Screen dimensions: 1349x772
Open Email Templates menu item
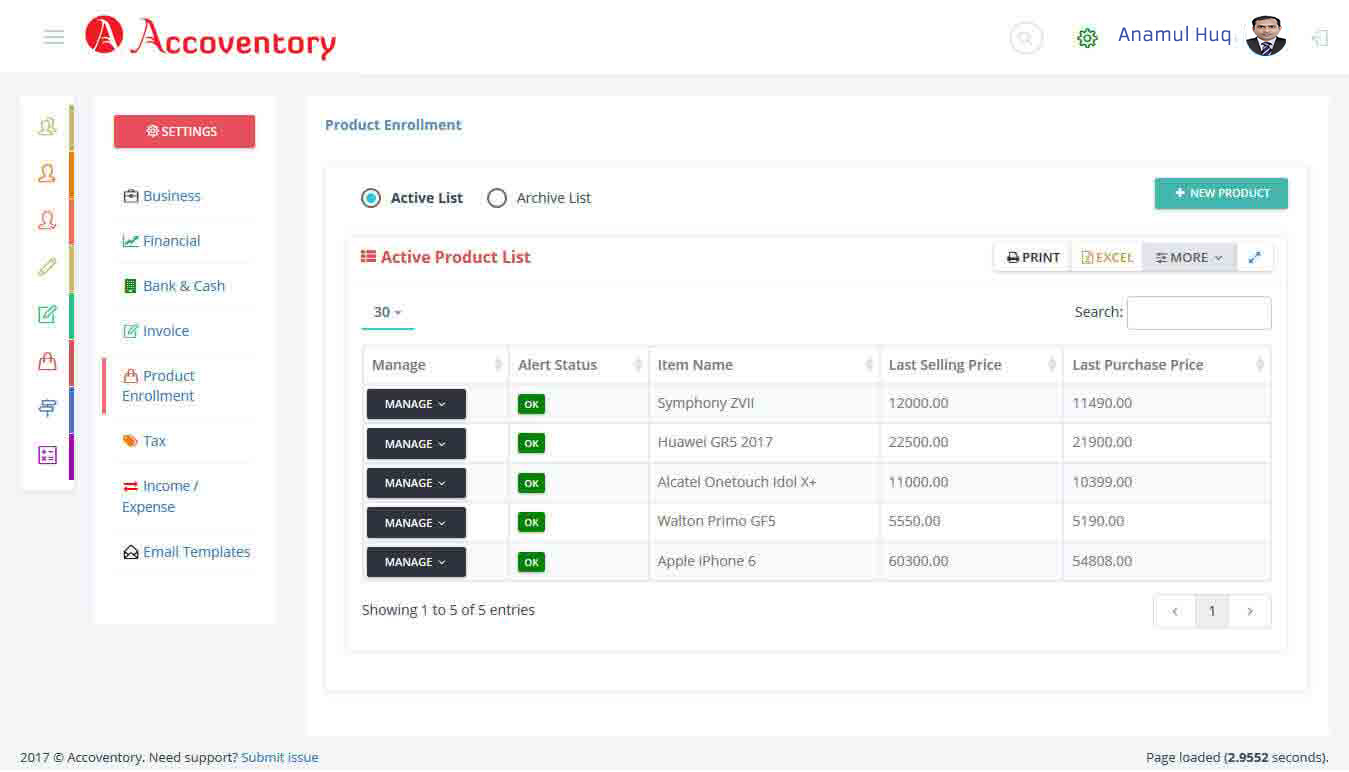coord(186,552)
